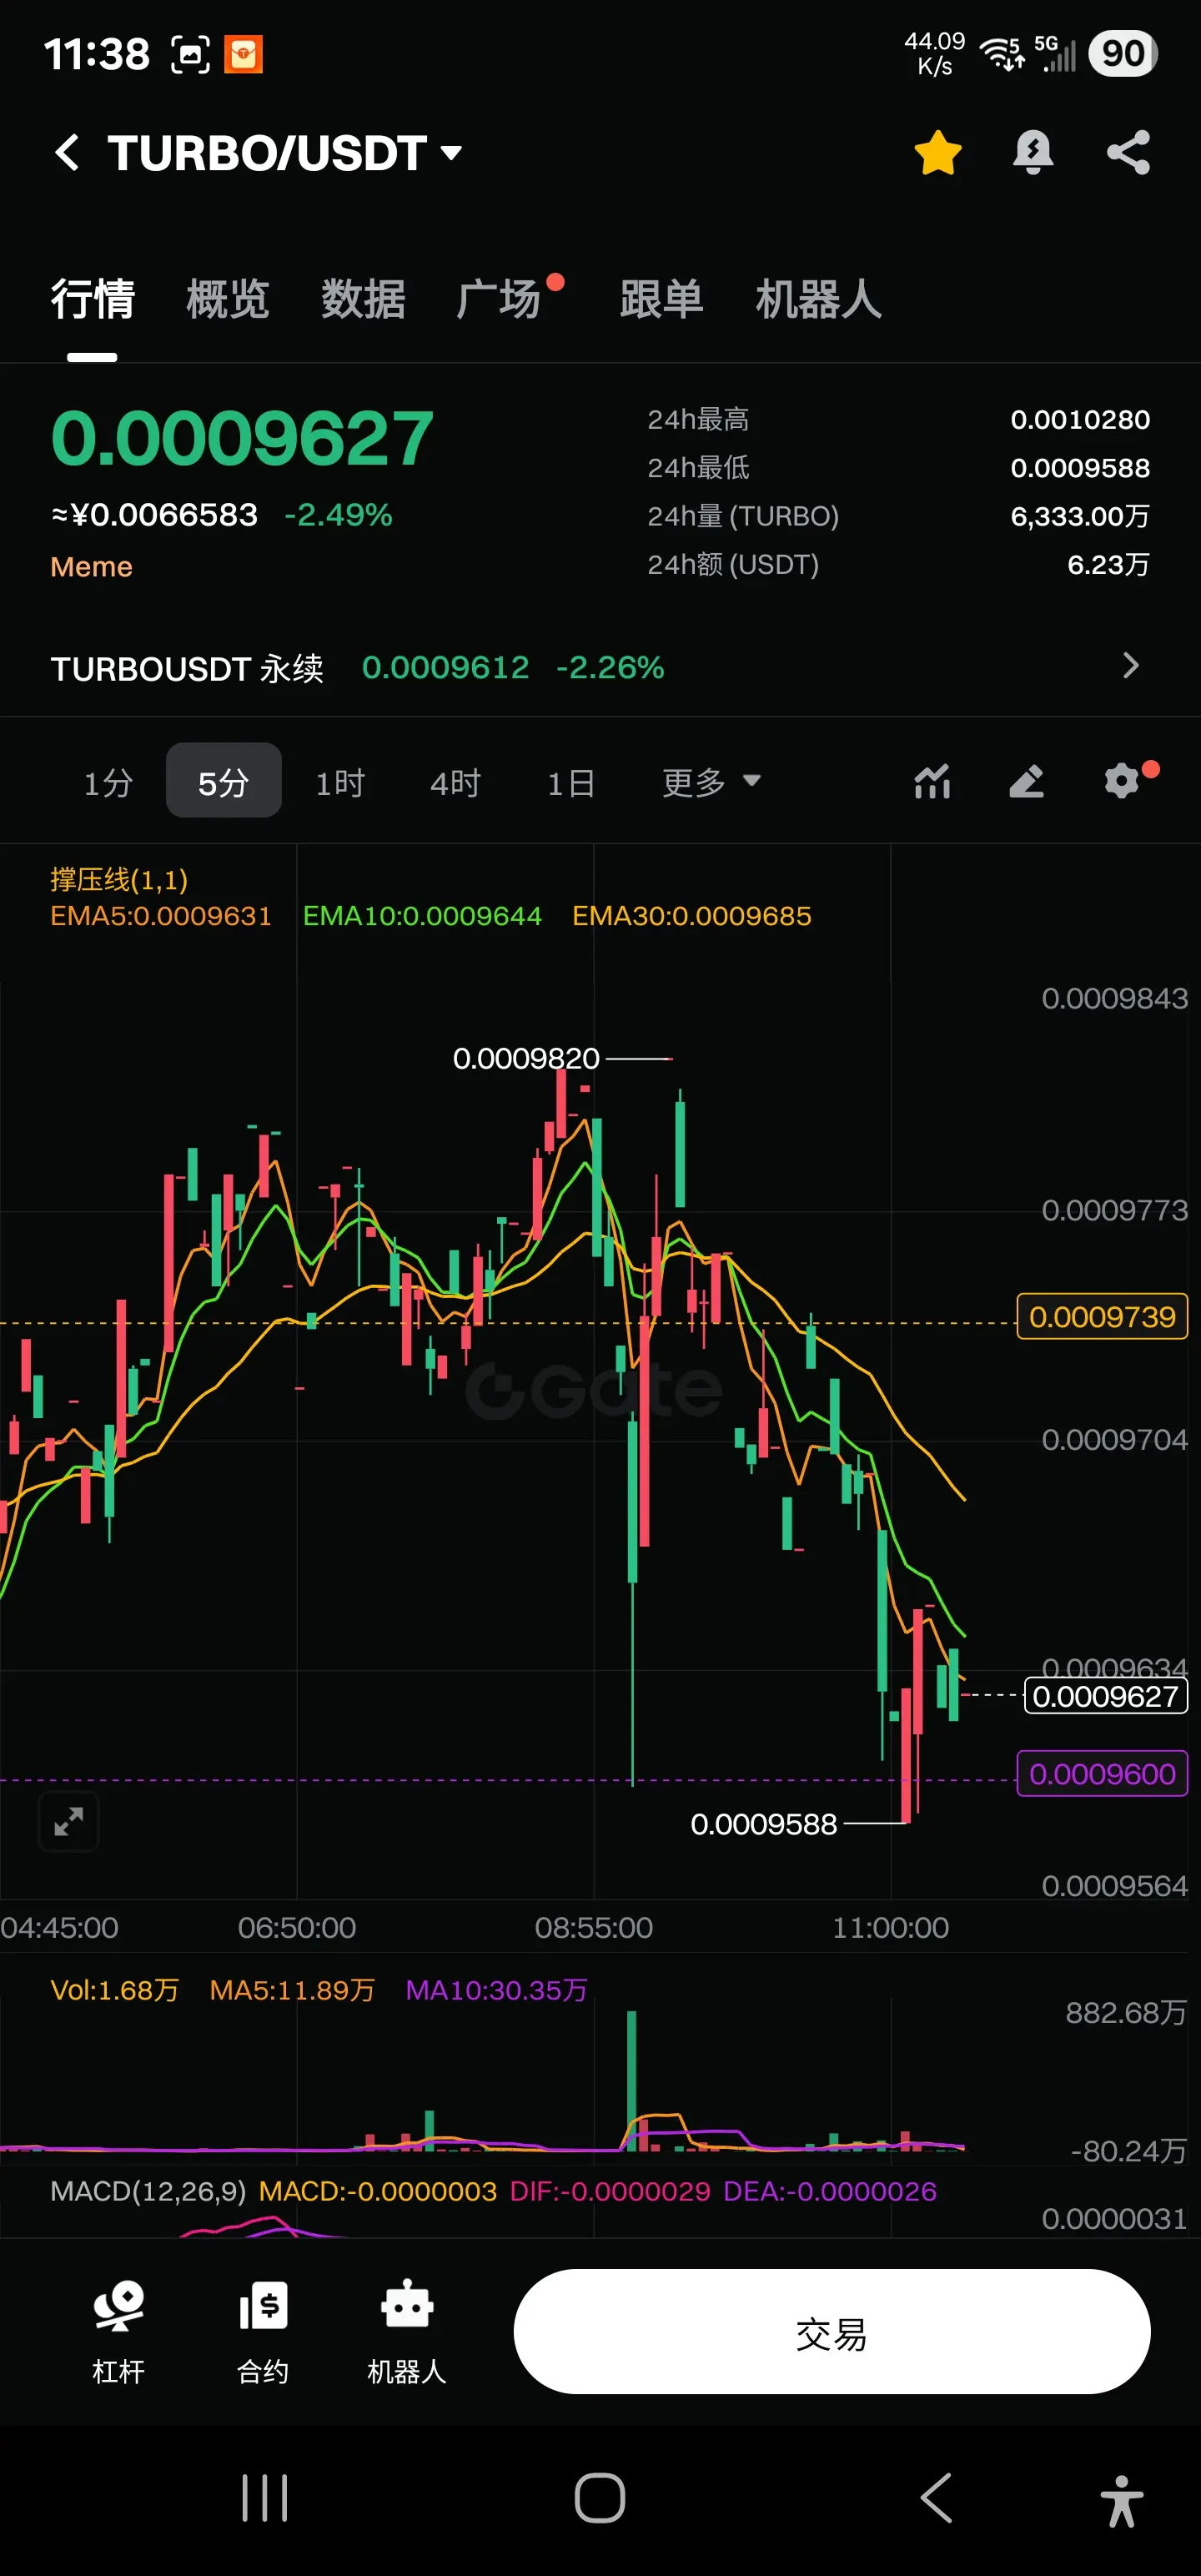1201x2576 pixels.
Task: Tap the MA10:30.35万 volume average label
Action: point(496,1990)
